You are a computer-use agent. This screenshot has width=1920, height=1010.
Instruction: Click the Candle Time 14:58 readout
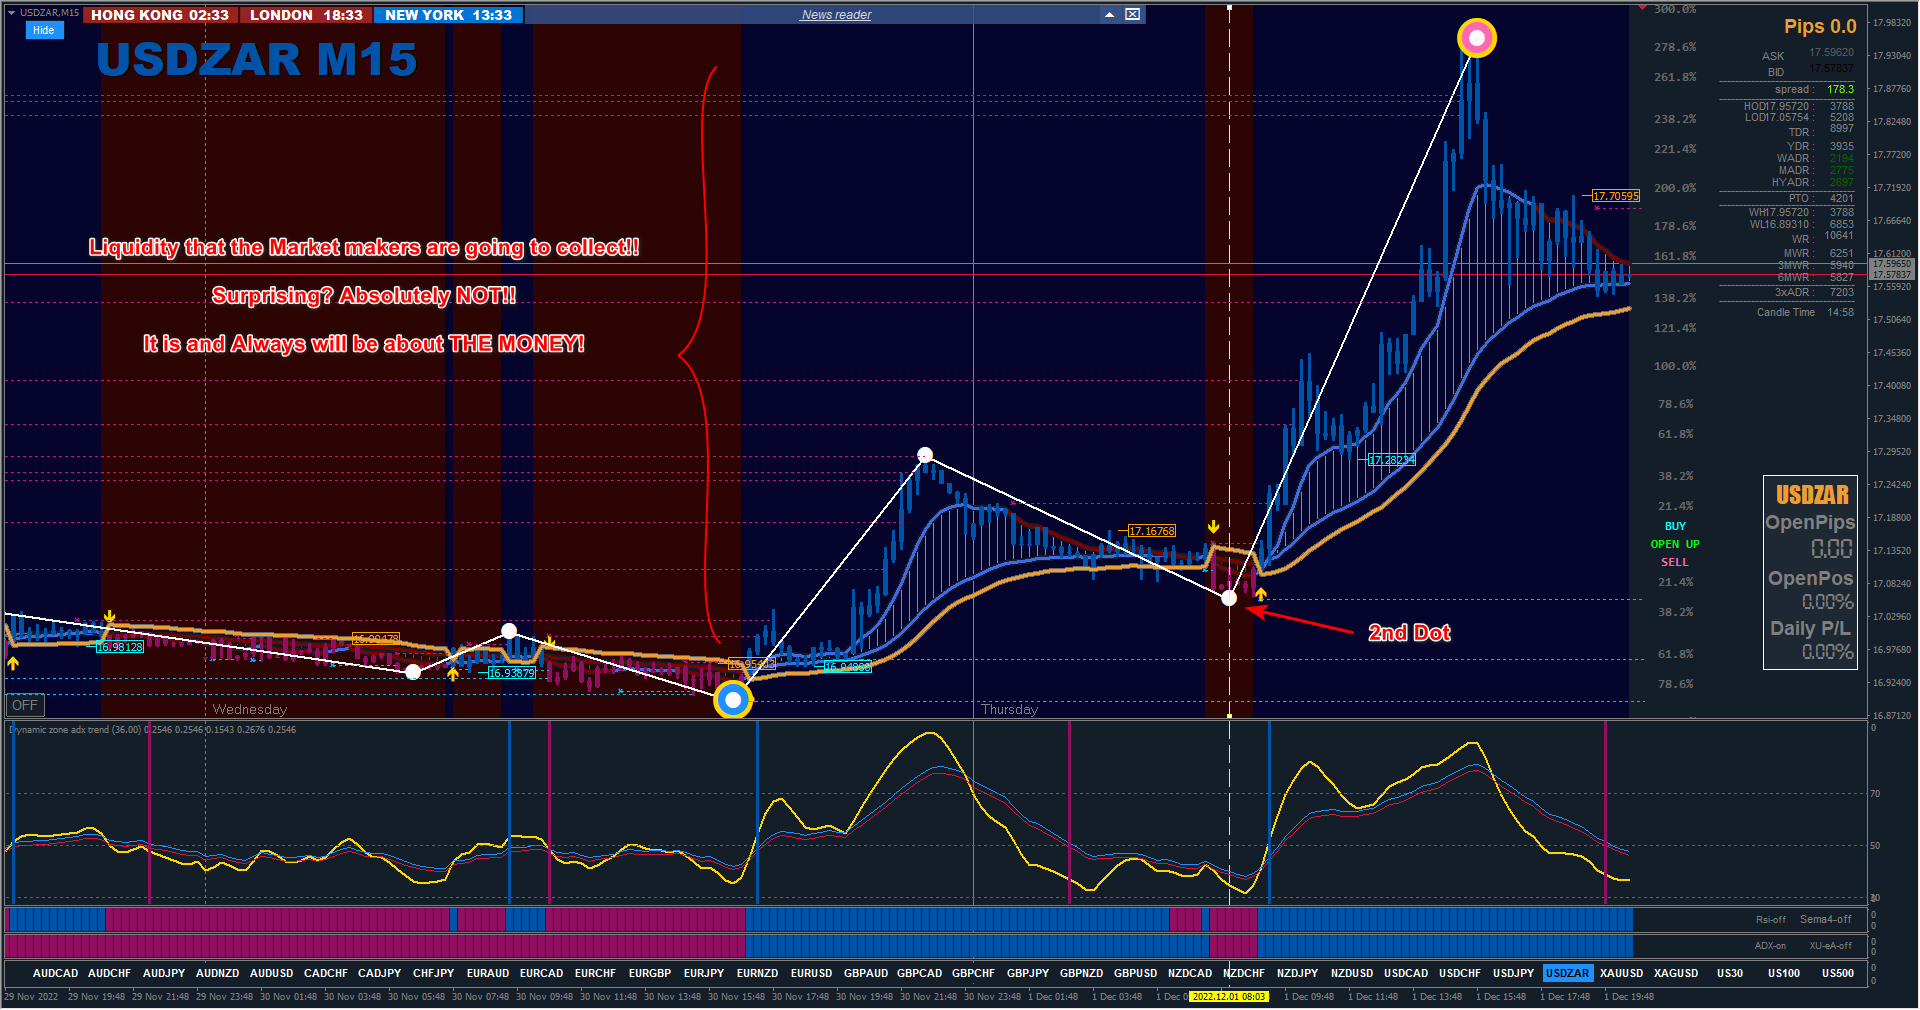1805,312
